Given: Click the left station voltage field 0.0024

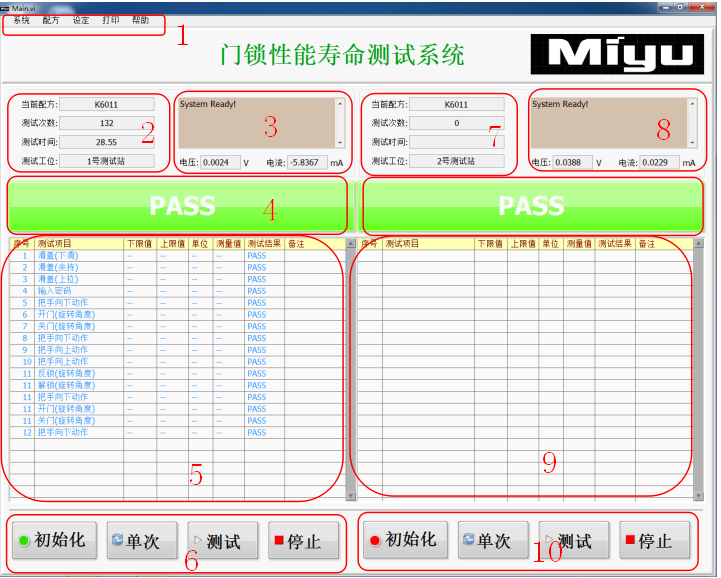Looking at the screenshot, I should pyautogui.click(x=221, y=162).
